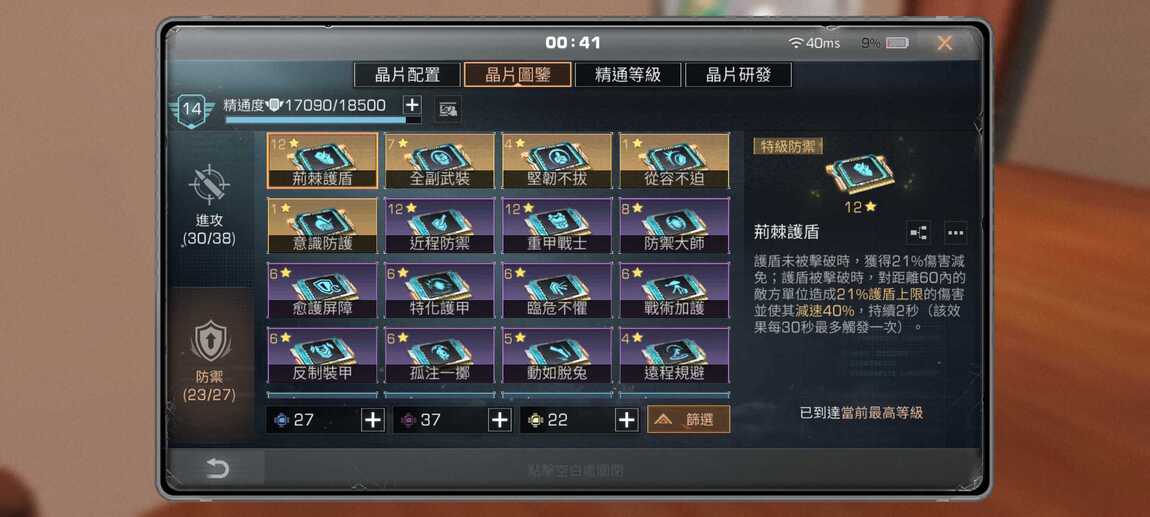Add gold chip material with plus

pos(626,419)
